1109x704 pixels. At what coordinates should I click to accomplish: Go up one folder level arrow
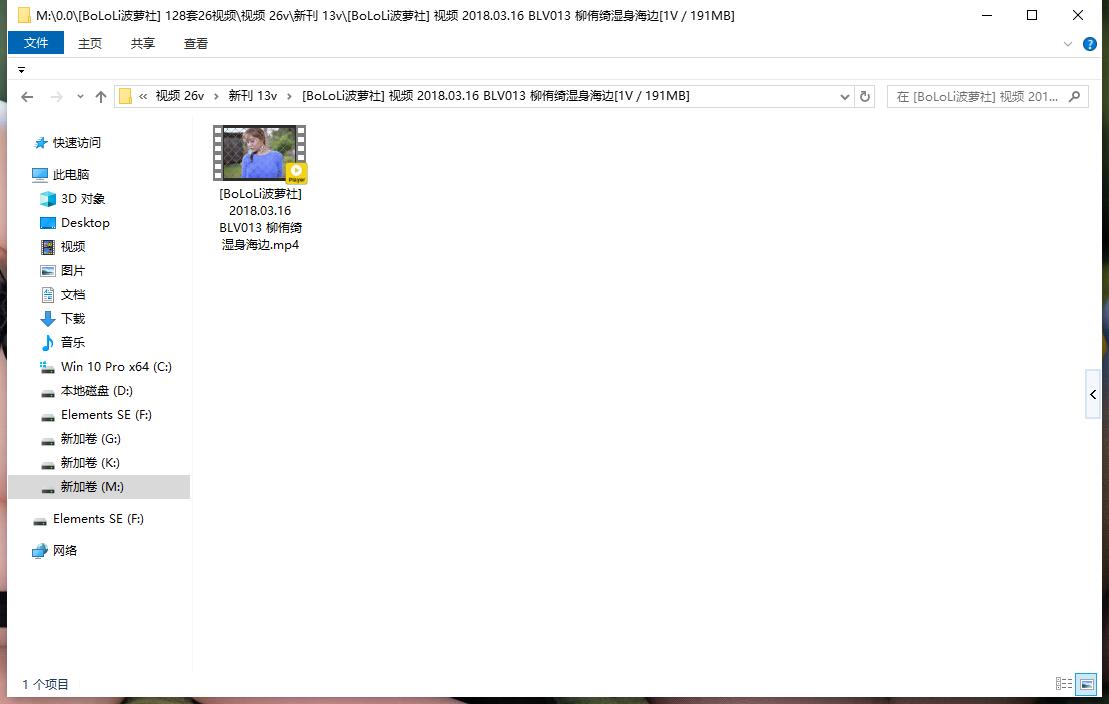pyautogui.click(x=100, y=97)
